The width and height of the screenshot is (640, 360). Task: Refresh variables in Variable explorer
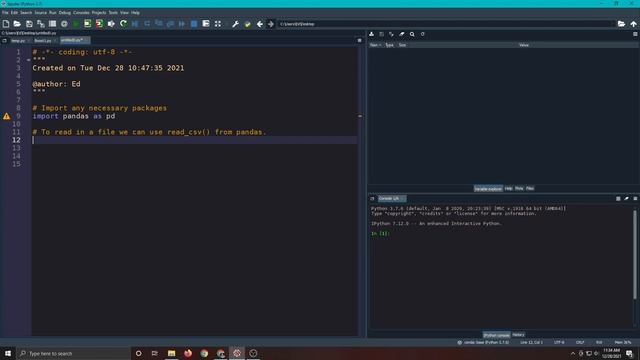[x=422, y=34]
